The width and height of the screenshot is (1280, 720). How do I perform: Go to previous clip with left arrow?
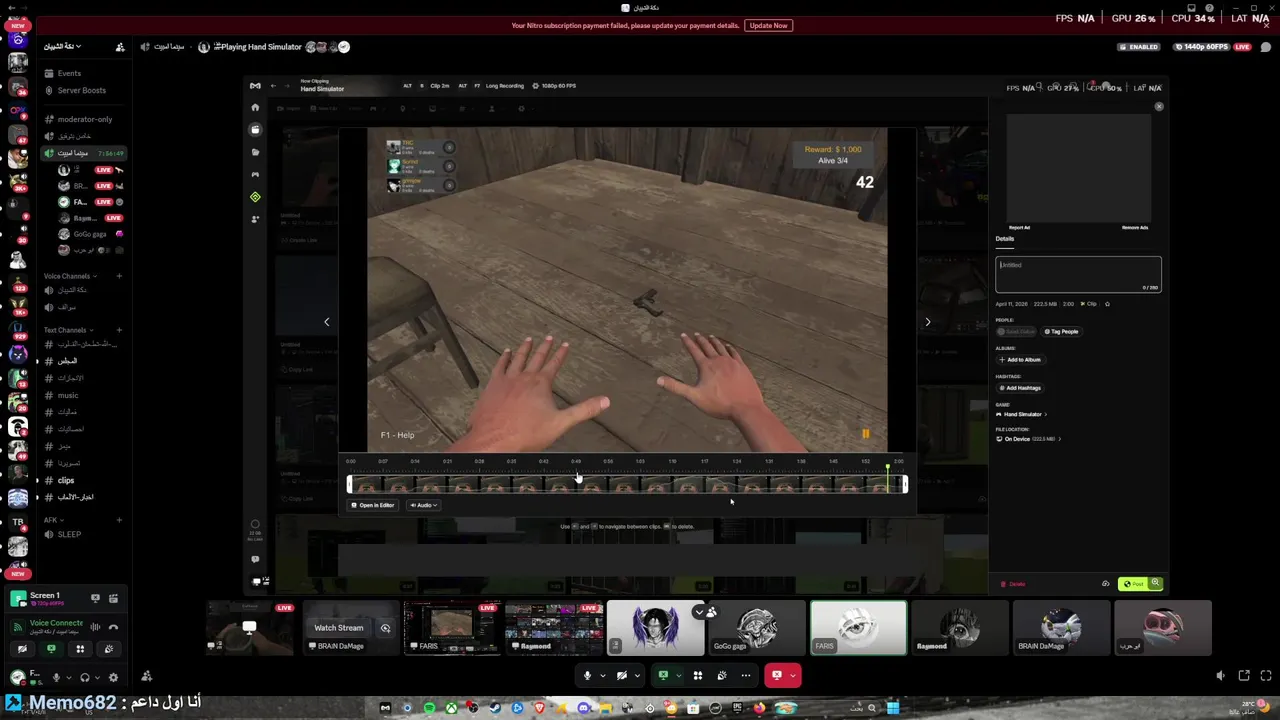(x=326, y=322)
